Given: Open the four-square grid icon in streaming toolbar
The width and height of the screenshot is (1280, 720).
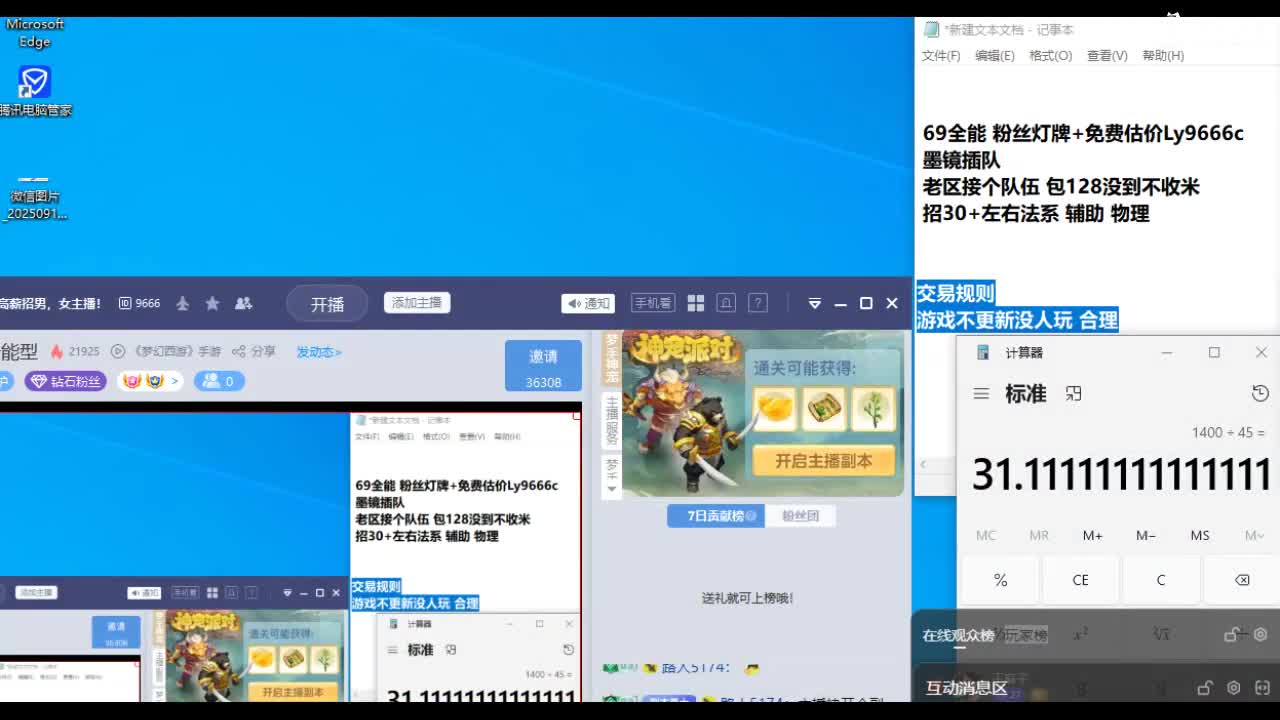Looking at the screenshot, I should (x=696, y=303).
